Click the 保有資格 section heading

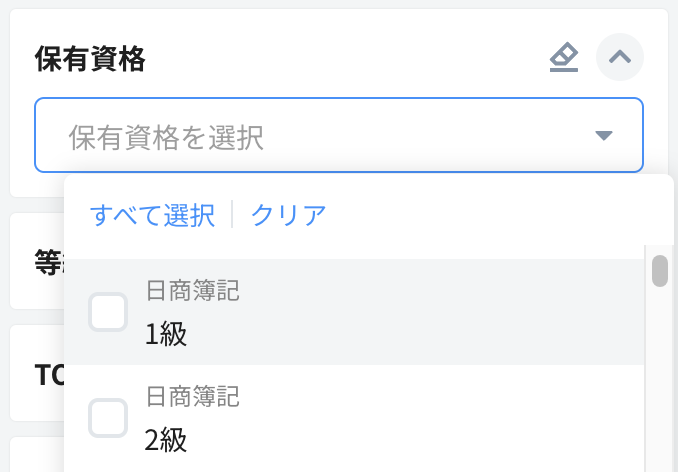tap(90, 59)
